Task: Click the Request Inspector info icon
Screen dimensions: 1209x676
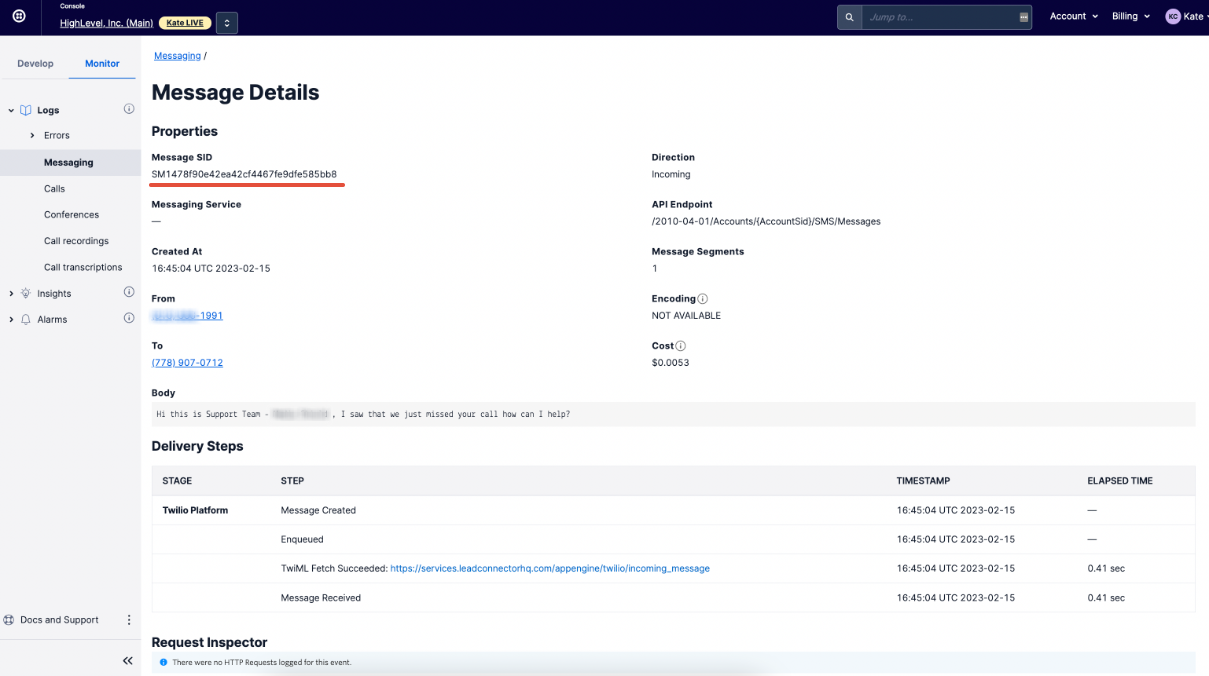Action: pyautogui.click(x=163, y=662)
